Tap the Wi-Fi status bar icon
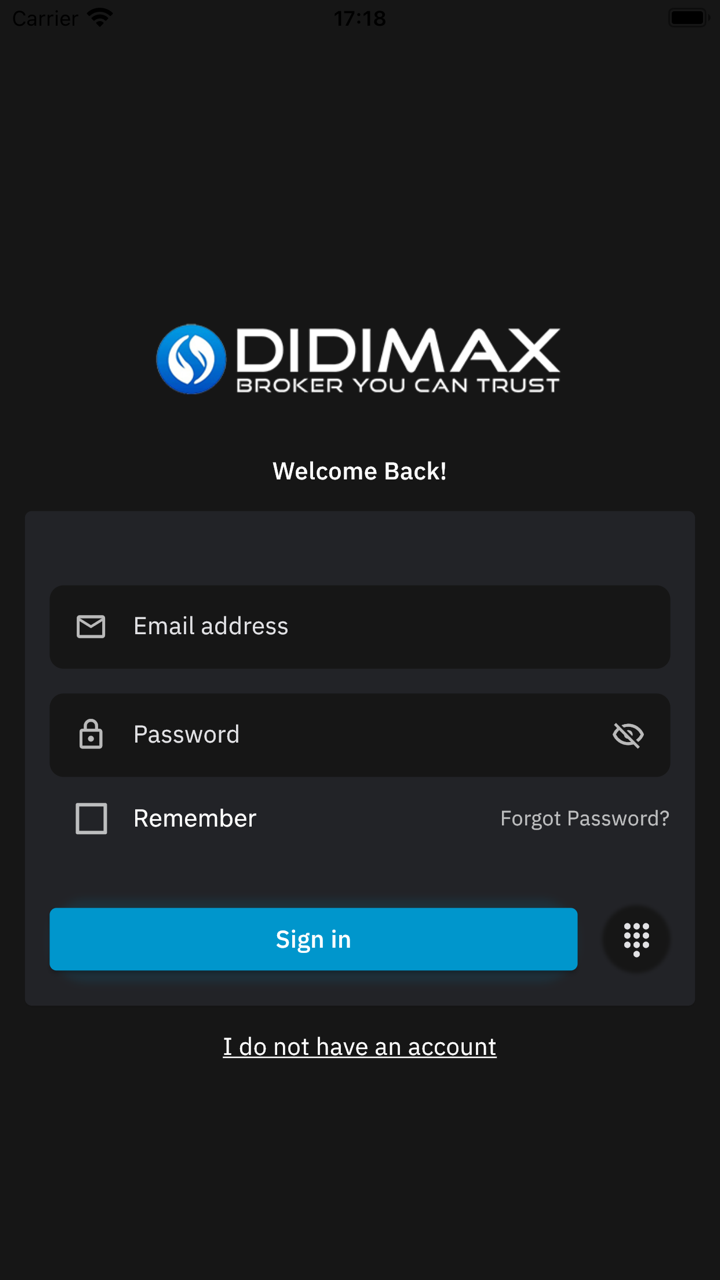 pyautogui.click(x=100, y=18)
